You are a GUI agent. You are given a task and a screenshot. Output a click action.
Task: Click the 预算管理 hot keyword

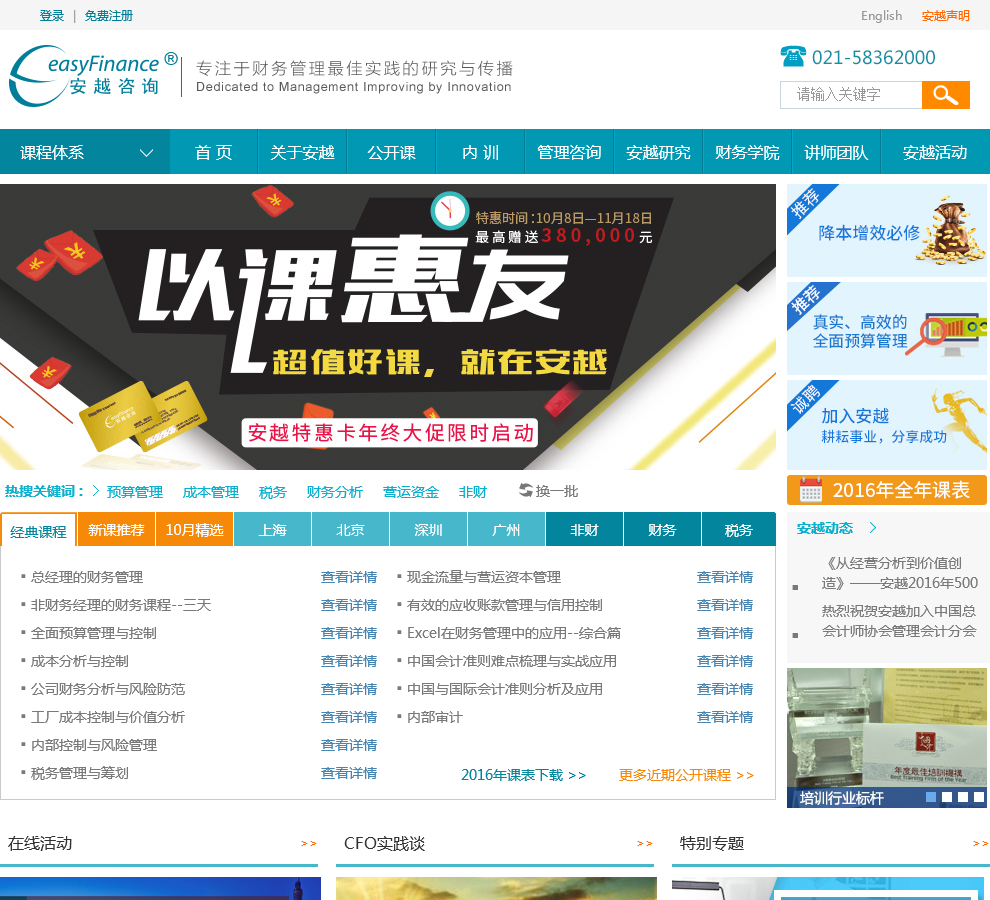[x=134, y=491]
